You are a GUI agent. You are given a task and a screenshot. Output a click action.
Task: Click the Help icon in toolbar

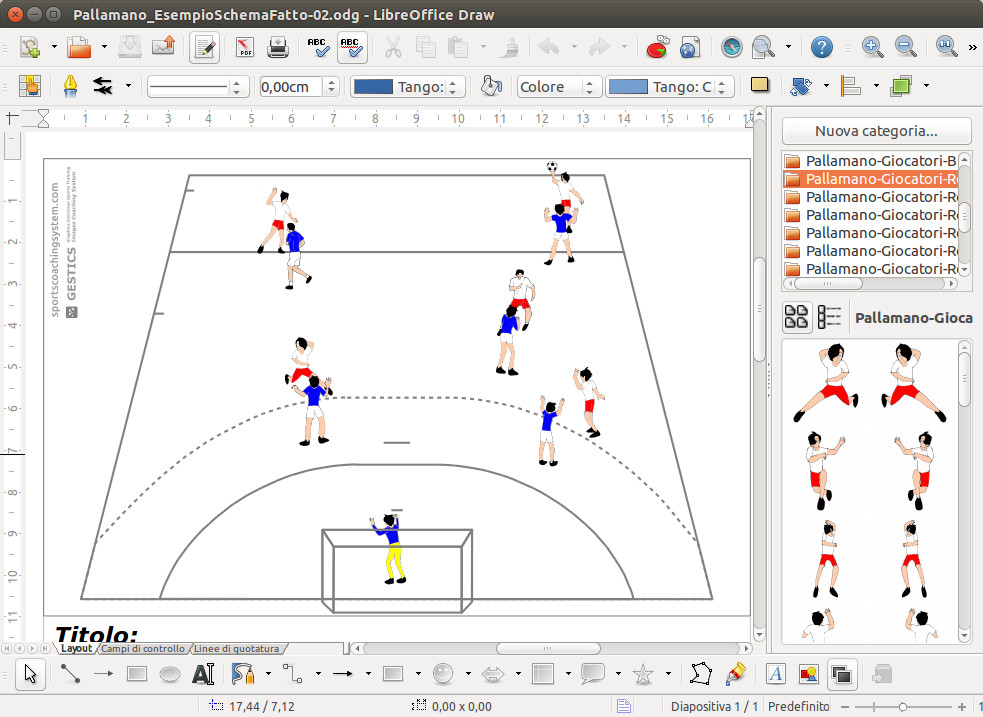point(821,47)
